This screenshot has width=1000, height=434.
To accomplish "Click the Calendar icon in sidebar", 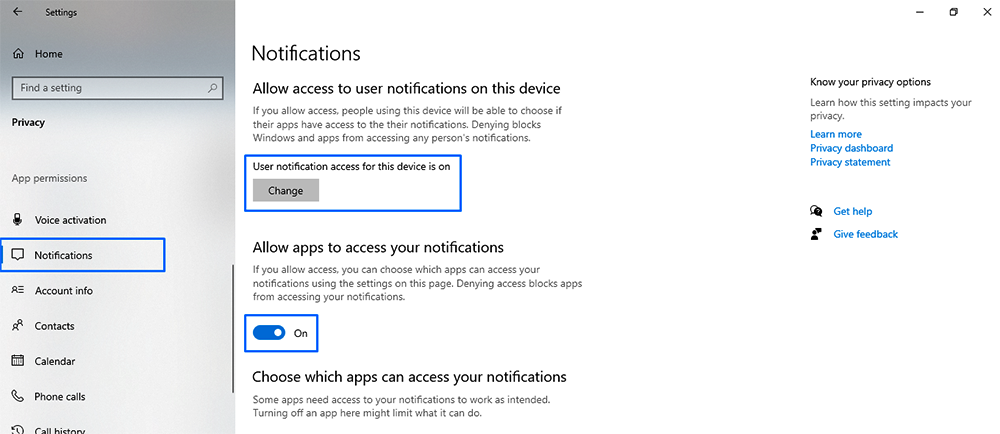I will (x=18, y=361).
